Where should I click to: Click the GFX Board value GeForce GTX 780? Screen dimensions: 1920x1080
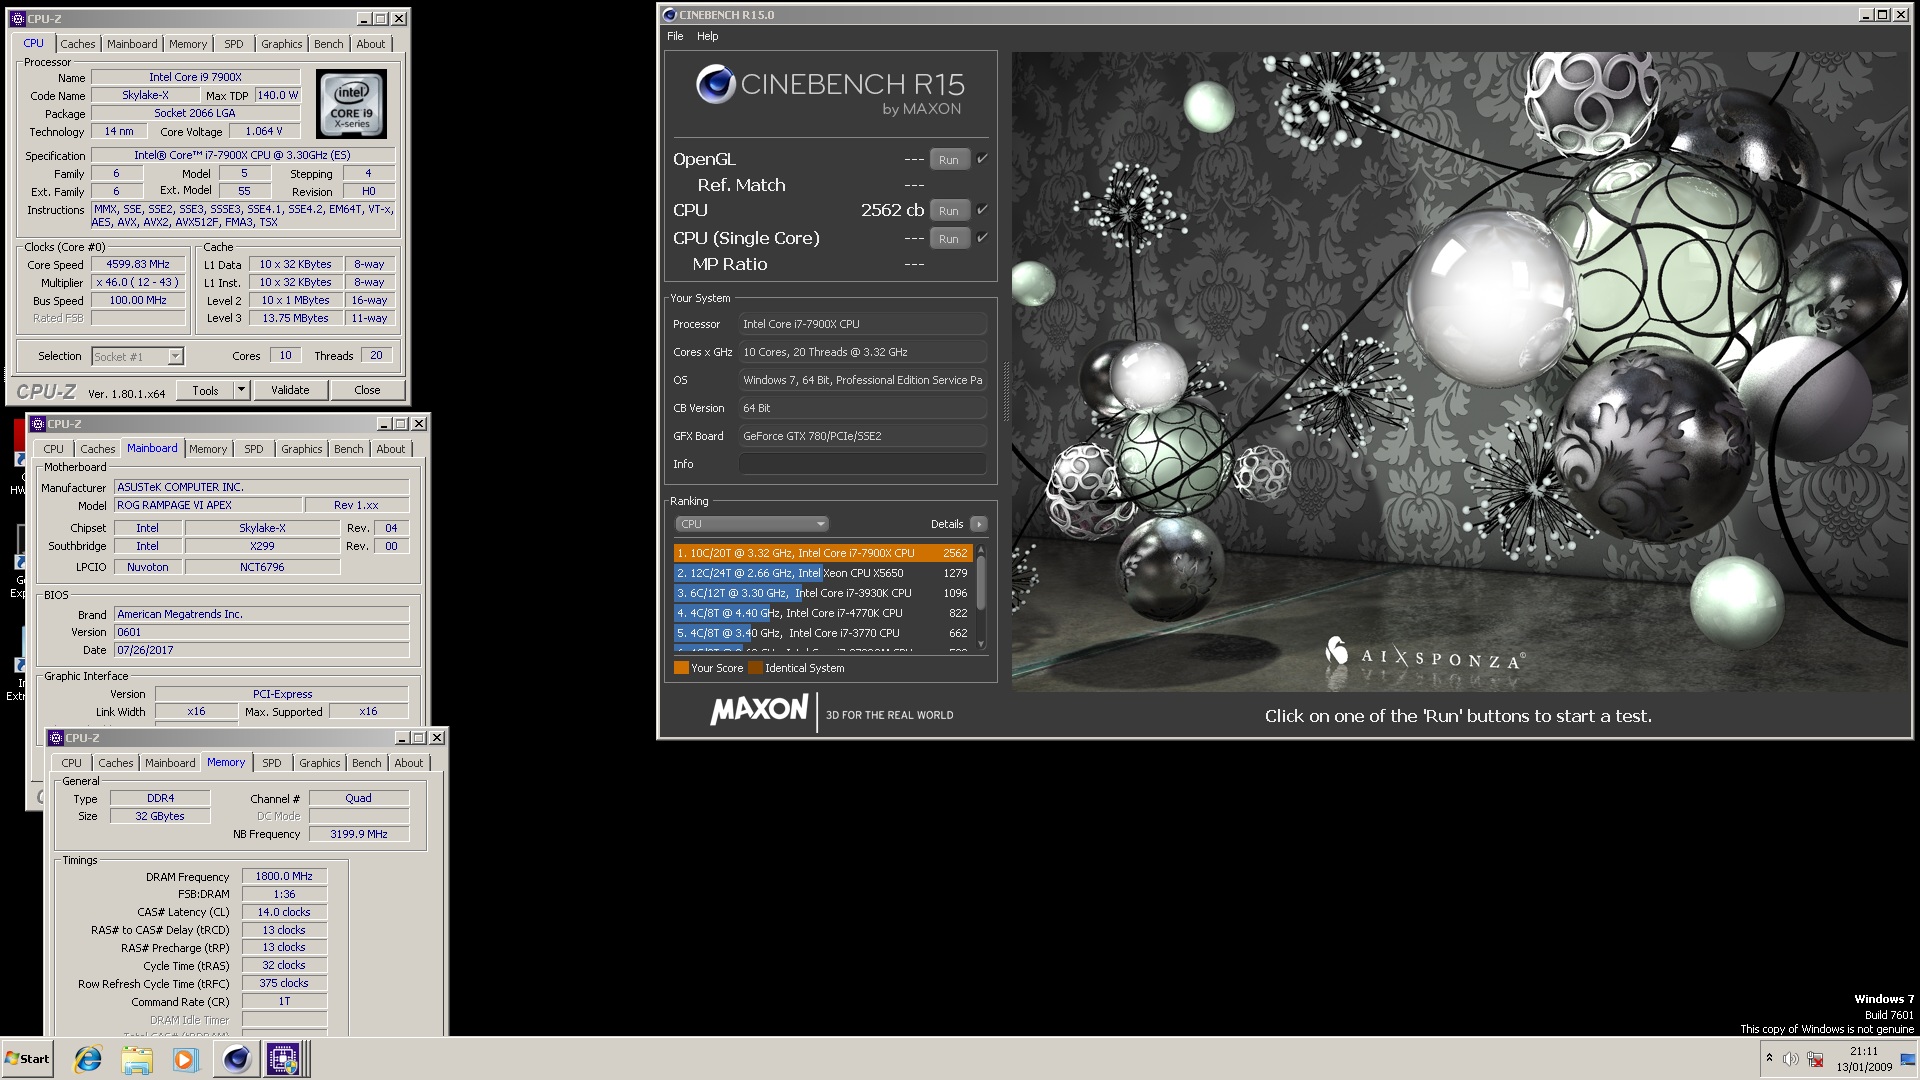tap(862, 436)
